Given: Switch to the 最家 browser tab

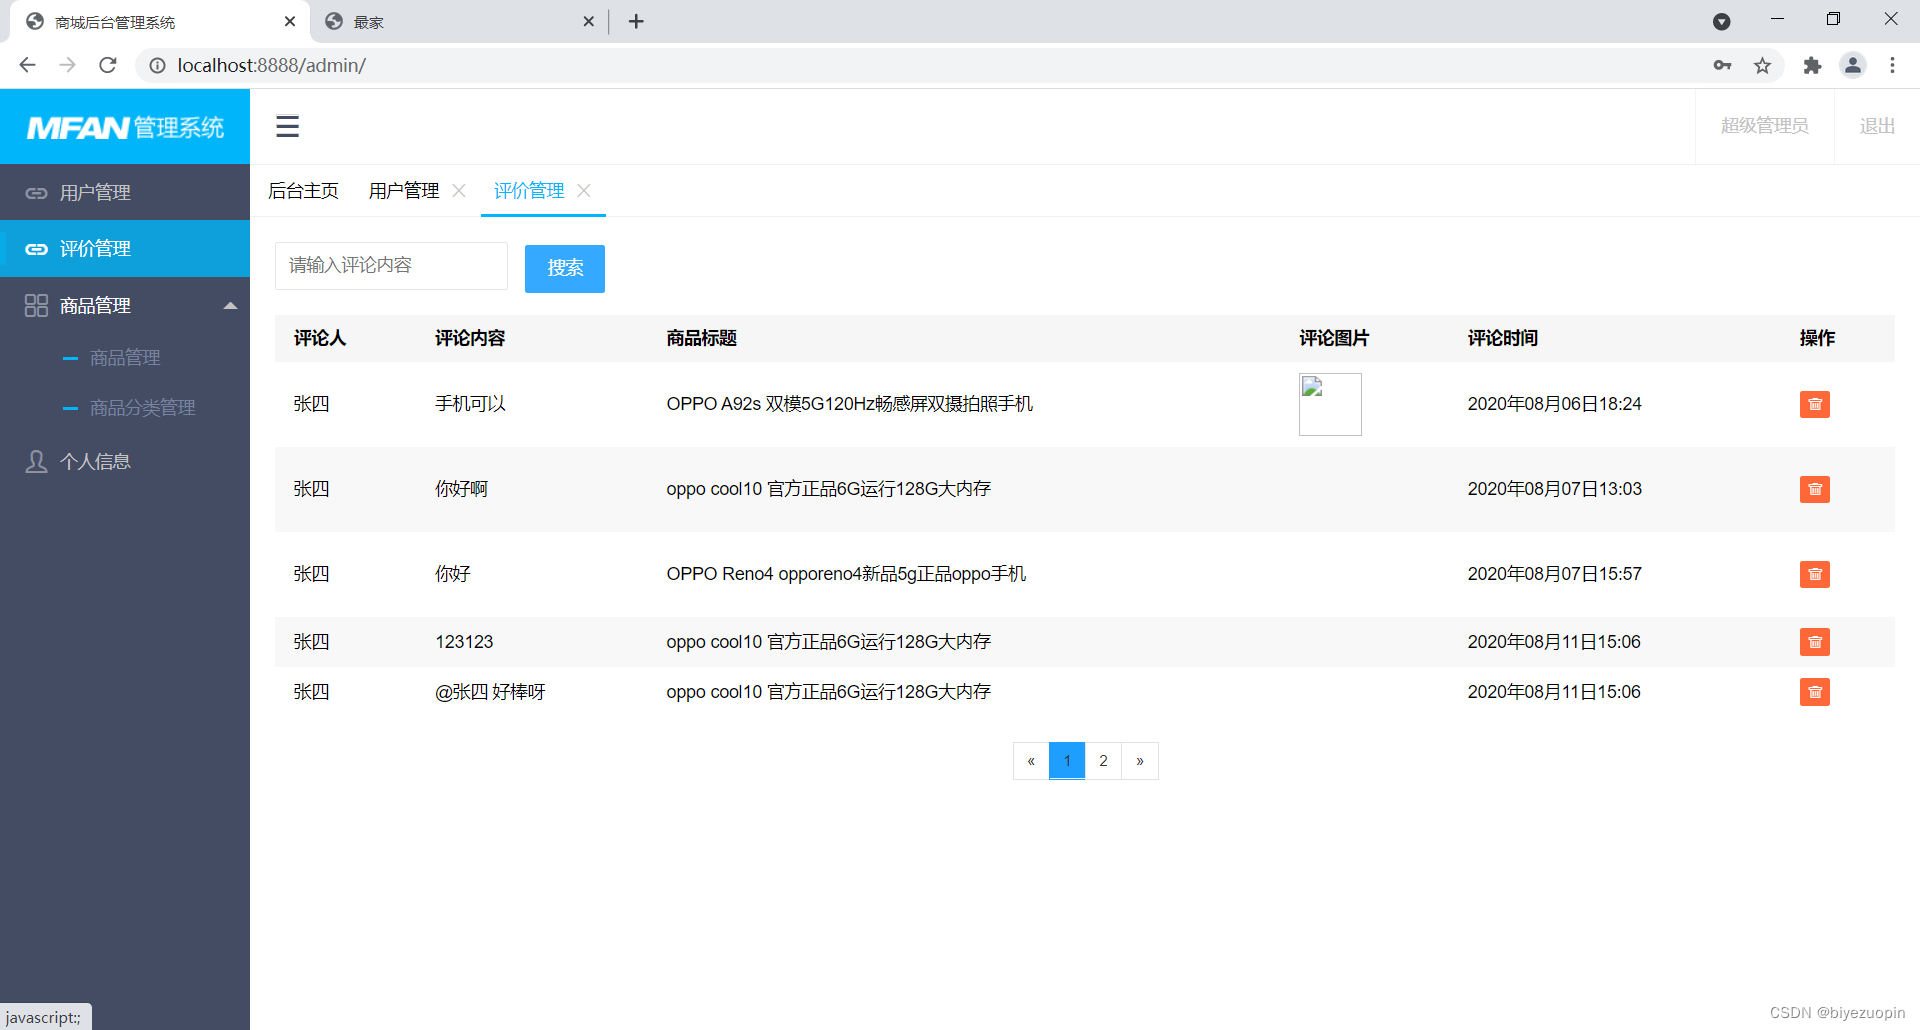Looking at the screenshot, I should (460, 21).
